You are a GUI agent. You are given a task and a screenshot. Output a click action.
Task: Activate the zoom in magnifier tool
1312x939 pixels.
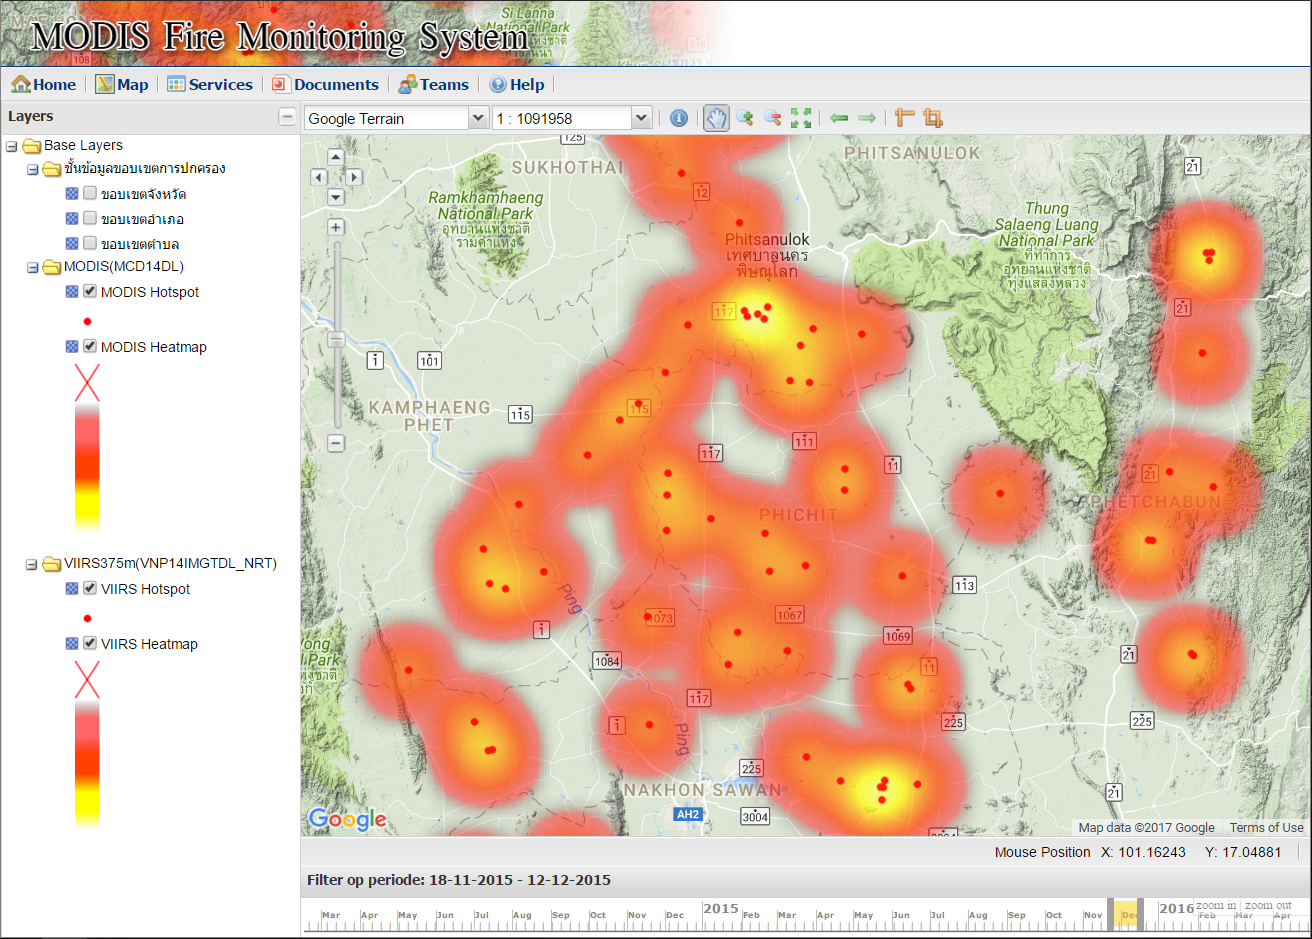point(744,118)
